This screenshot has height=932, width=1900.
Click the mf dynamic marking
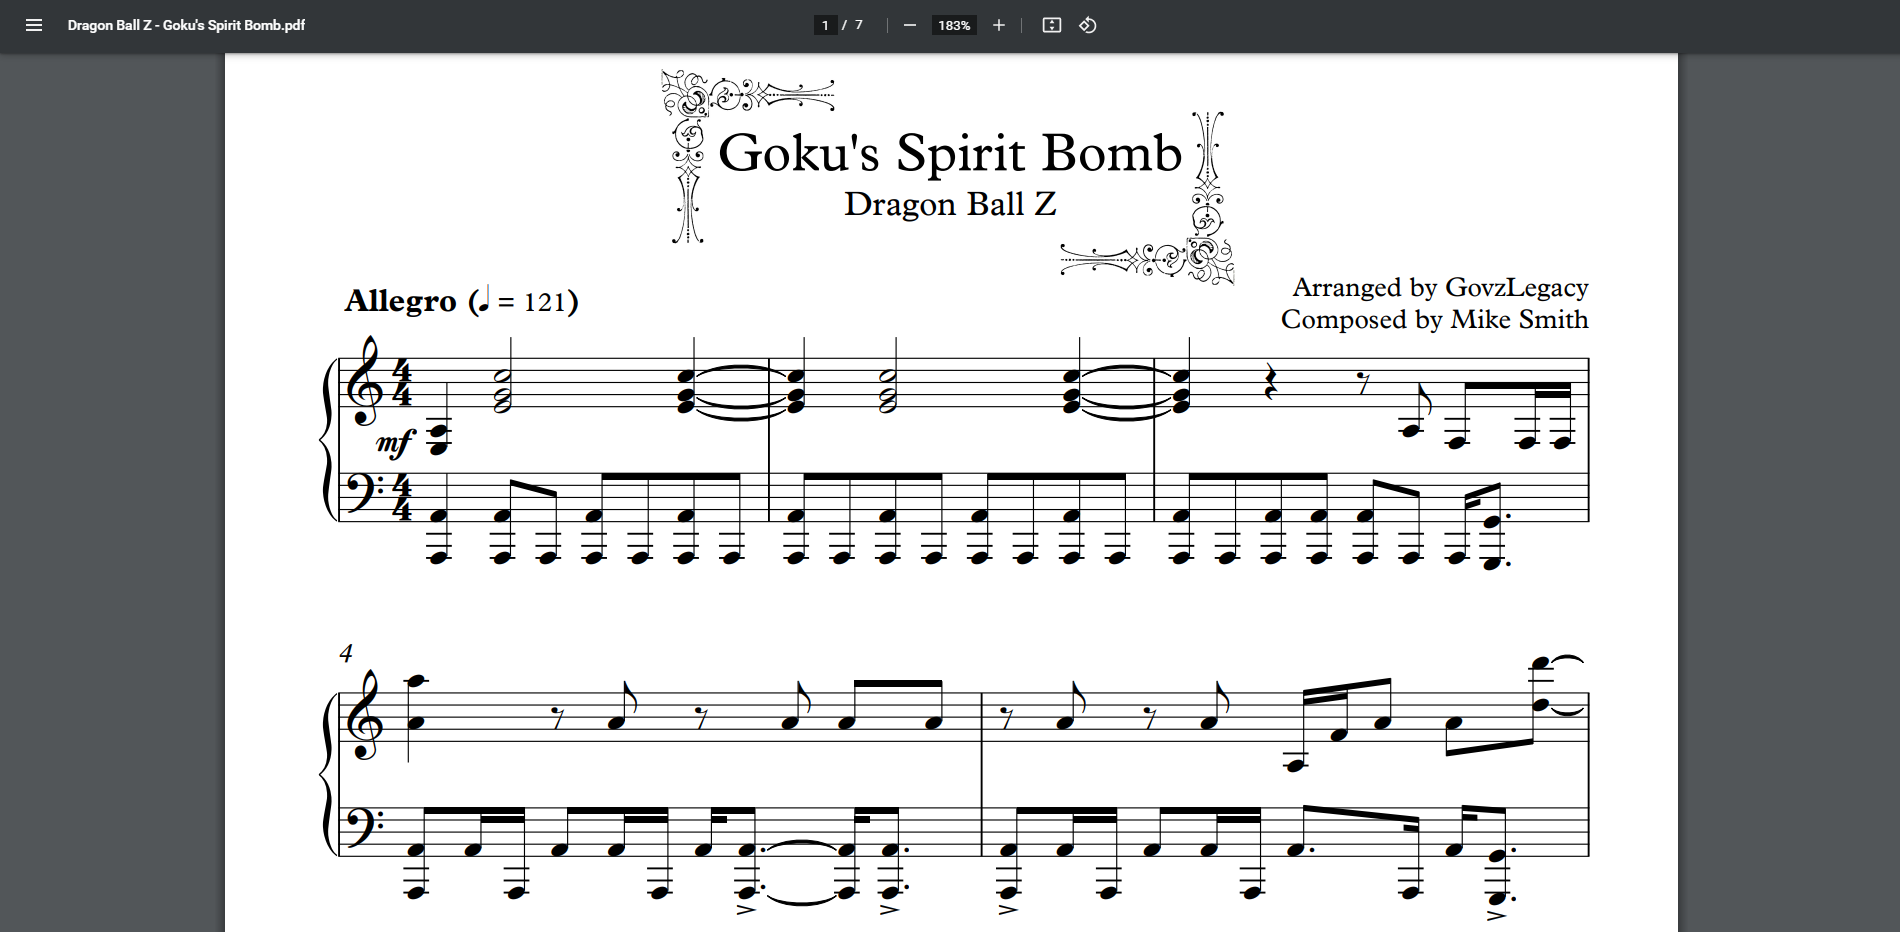click(395, 442)
